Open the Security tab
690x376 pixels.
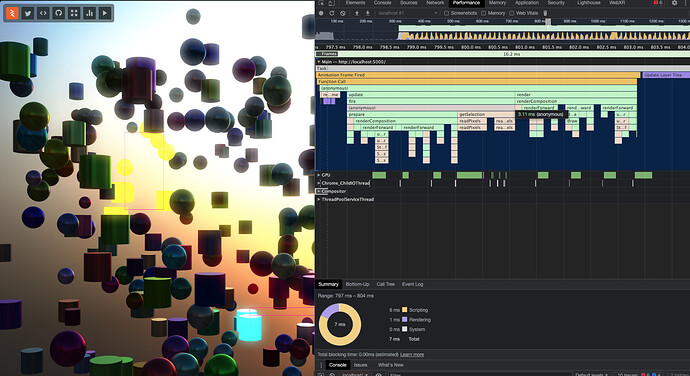tap(556, 3)
